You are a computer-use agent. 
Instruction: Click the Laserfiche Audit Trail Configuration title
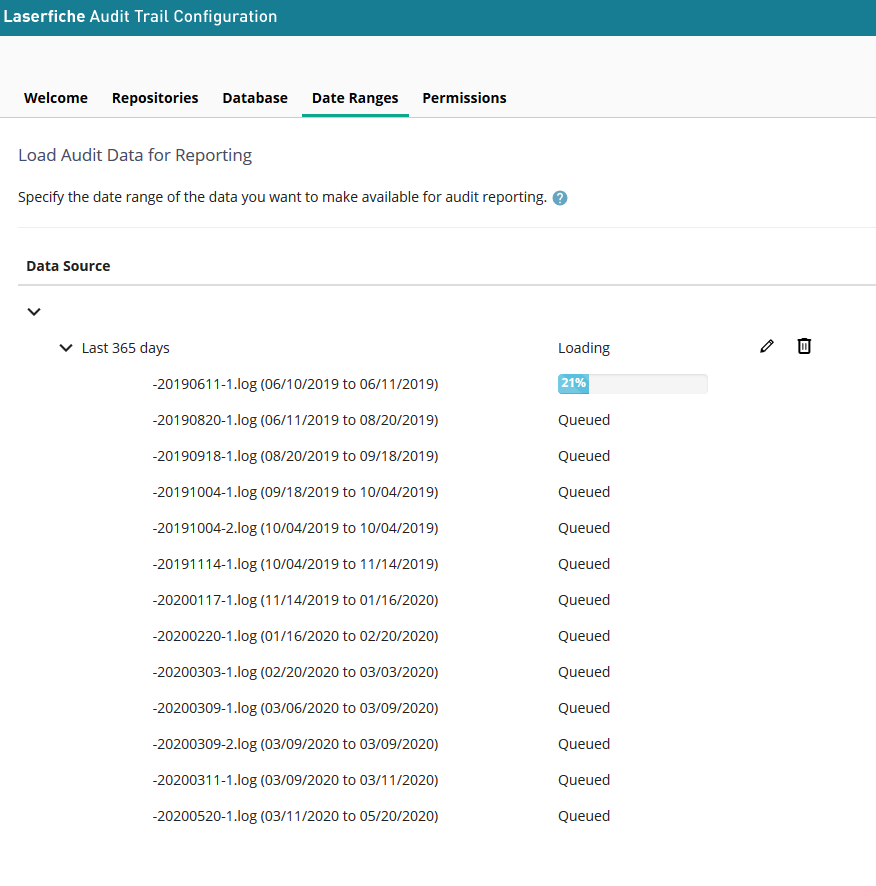[140, 16]
